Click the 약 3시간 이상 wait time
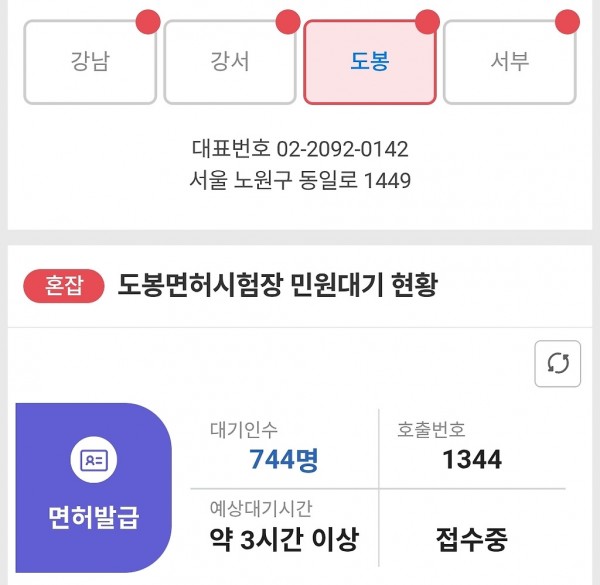Image resolution: width=600 pixels, height=585 pixels. (284, 541)
